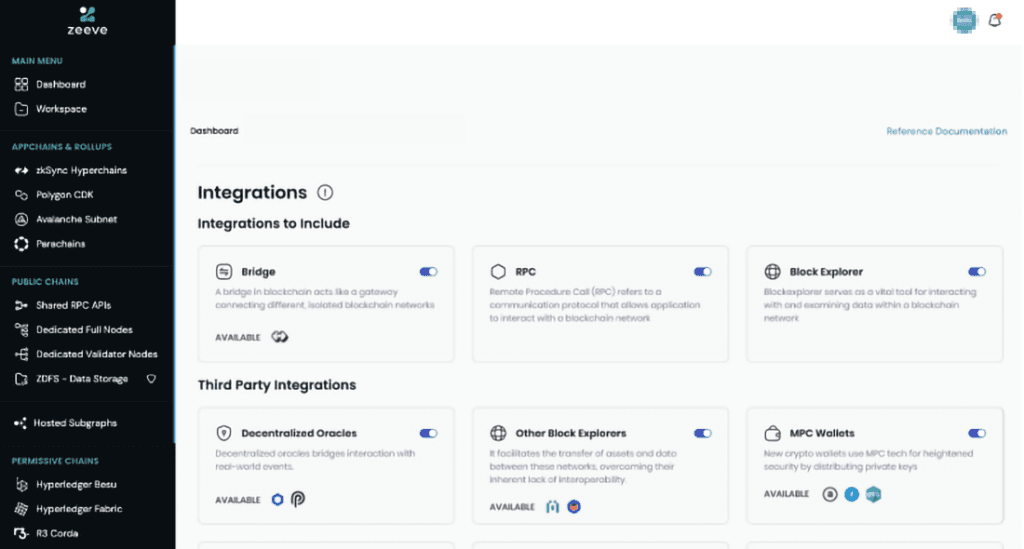This screenshot has height=549, width=1024.
Task: Click the Workspace folder icon
Action: 22,109
